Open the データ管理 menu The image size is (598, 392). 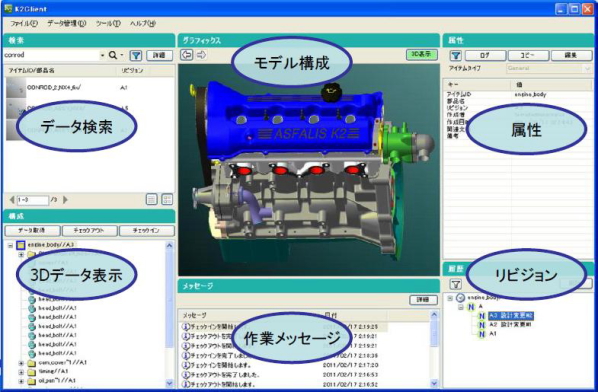pyautogui.click(x=67, y=24)
